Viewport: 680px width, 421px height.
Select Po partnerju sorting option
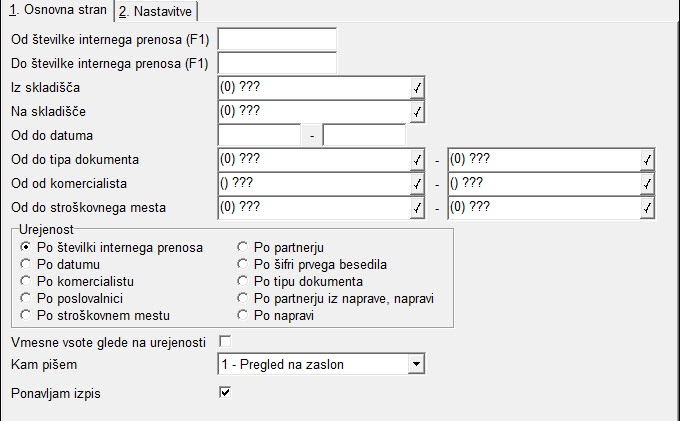pos(242,247)
